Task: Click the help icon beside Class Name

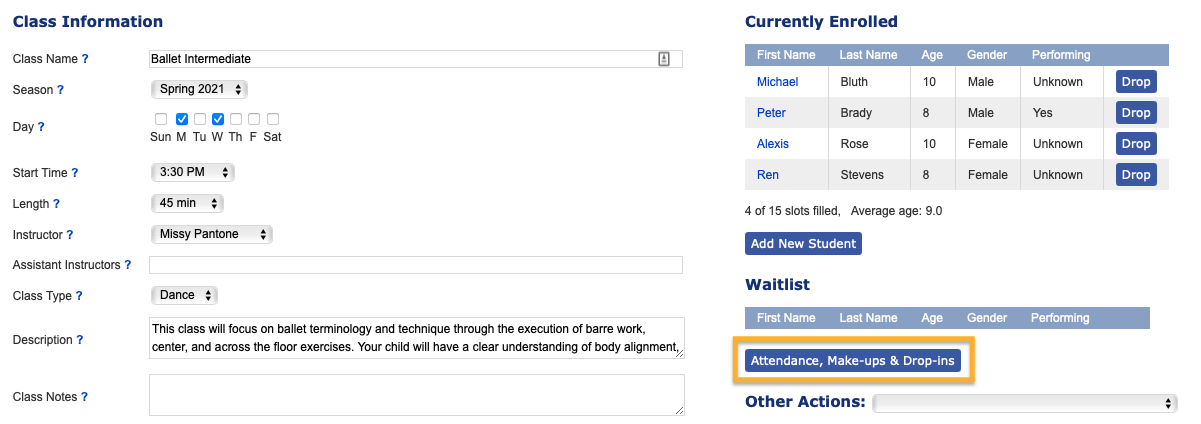Action: (85, 60)
